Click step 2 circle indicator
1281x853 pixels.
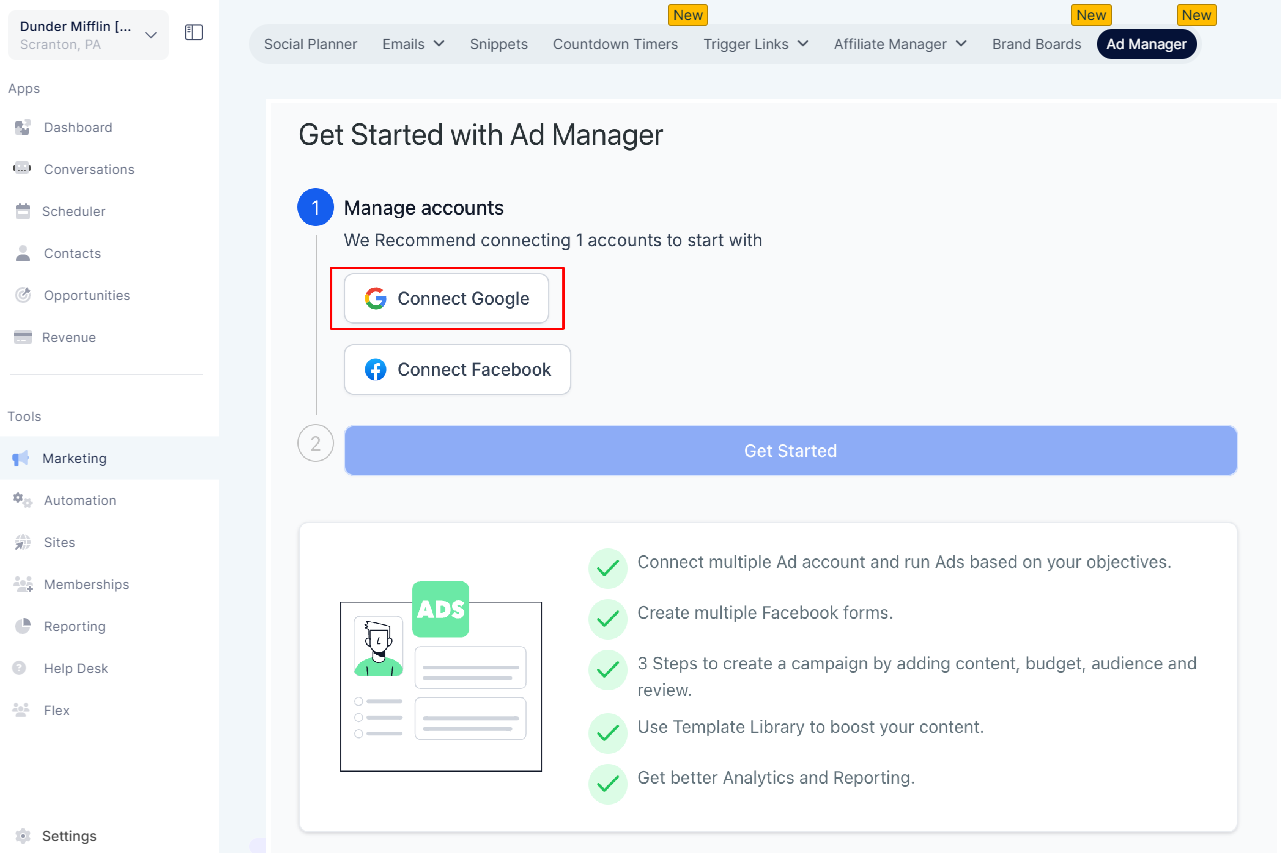315,444
